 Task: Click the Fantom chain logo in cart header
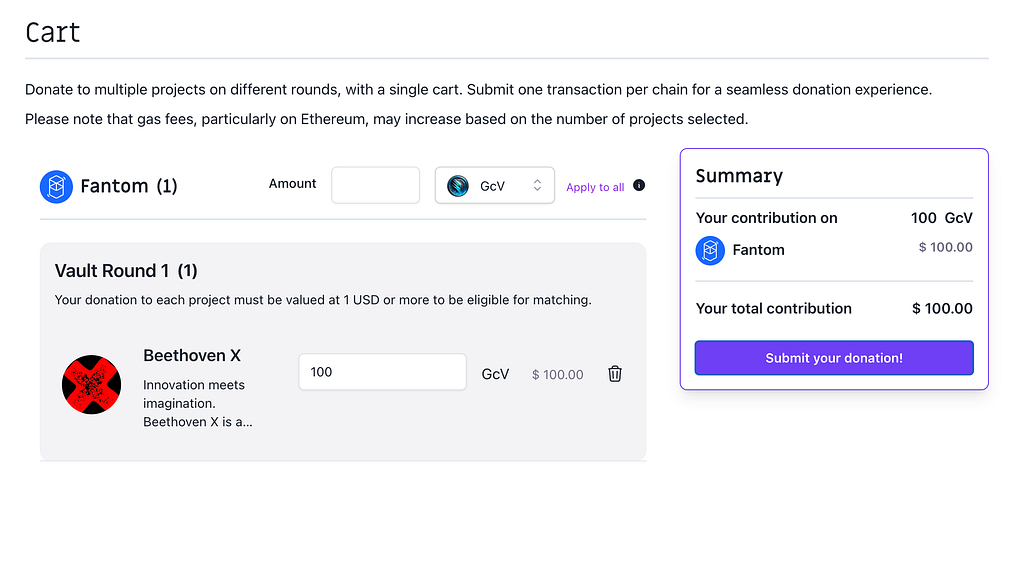click(x=56, y=187)
